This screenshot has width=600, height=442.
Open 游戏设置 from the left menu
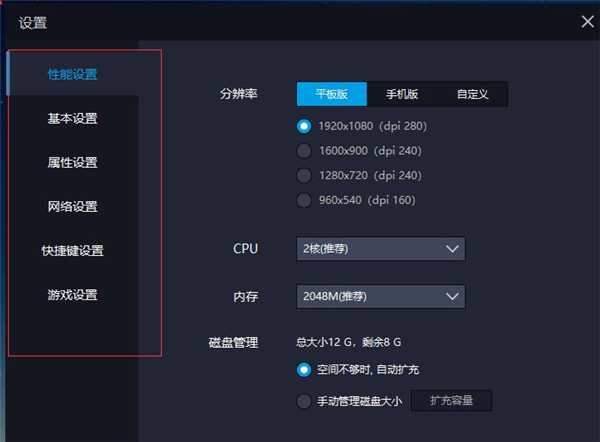pyautogui.click(x=73, y=295)
